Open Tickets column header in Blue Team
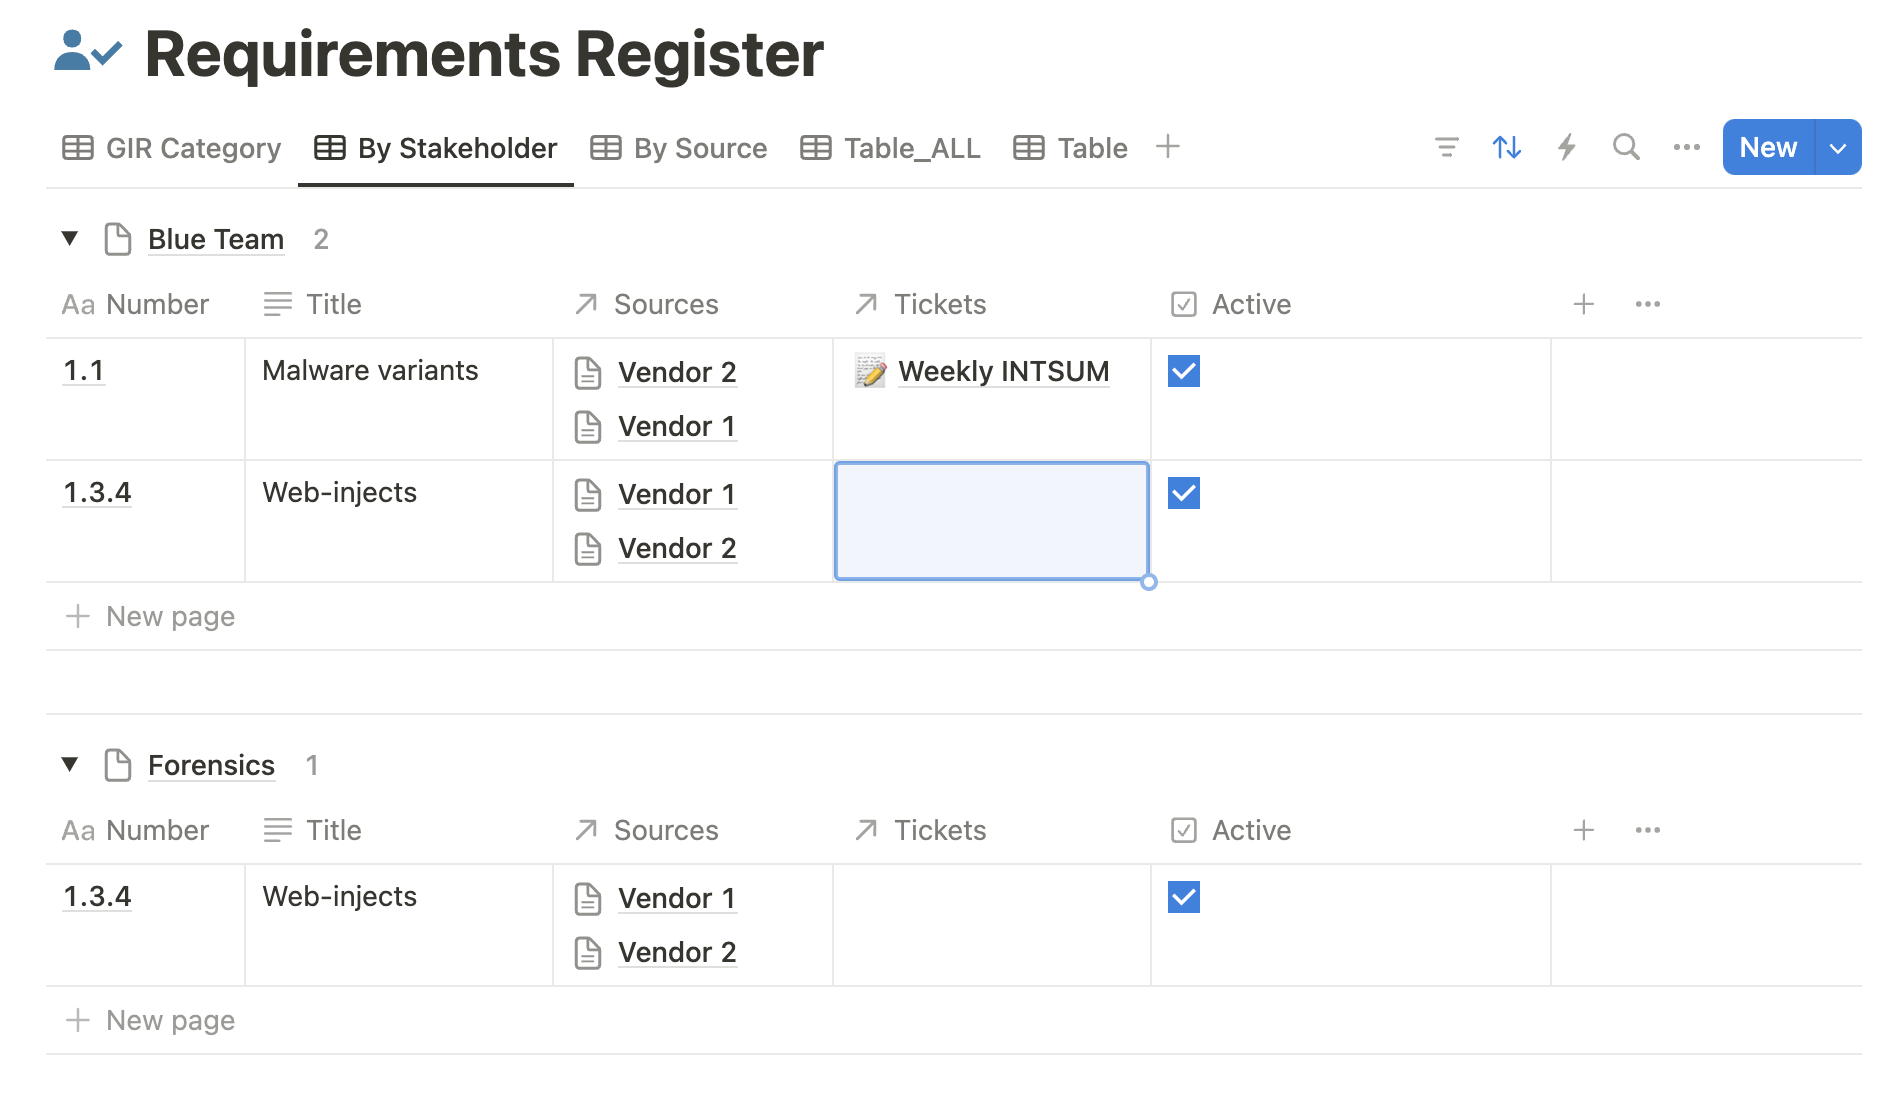Image resolution: width=1892 pixels, height=1098 pixels. pyautogui.click(x=920, y=304)
